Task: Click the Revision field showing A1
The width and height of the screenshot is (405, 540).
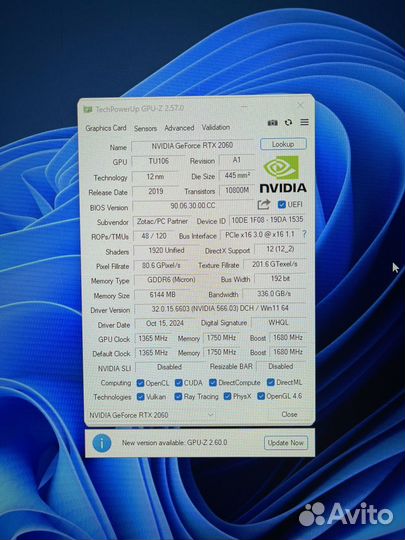Action: (x=237, y=160)
